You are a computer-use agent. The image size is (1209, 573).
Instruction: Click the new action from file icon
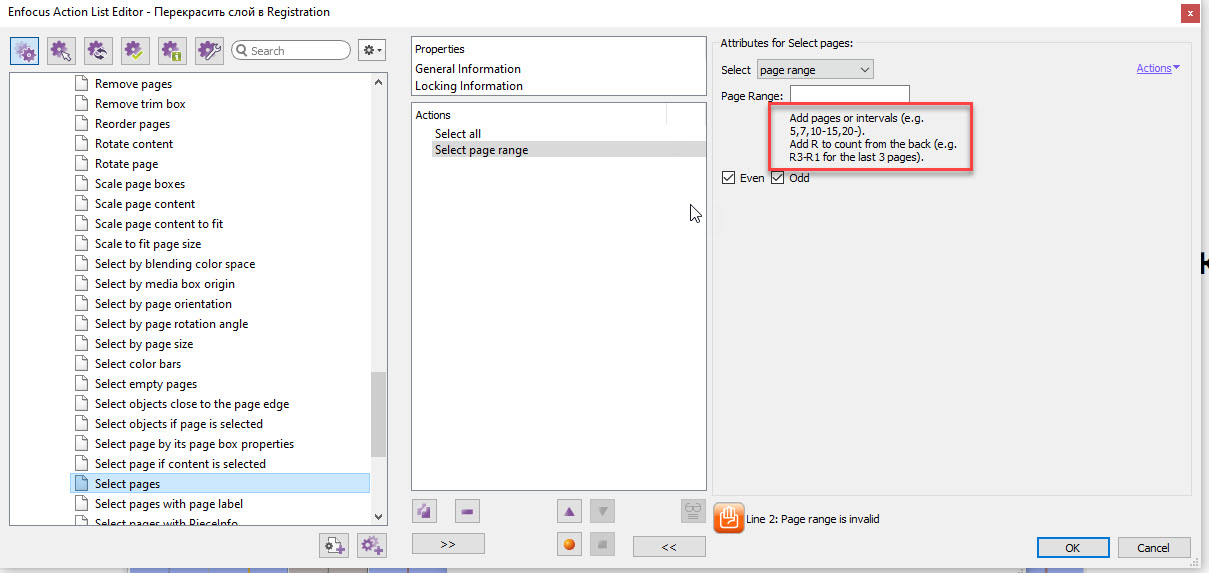click(334, 545)
